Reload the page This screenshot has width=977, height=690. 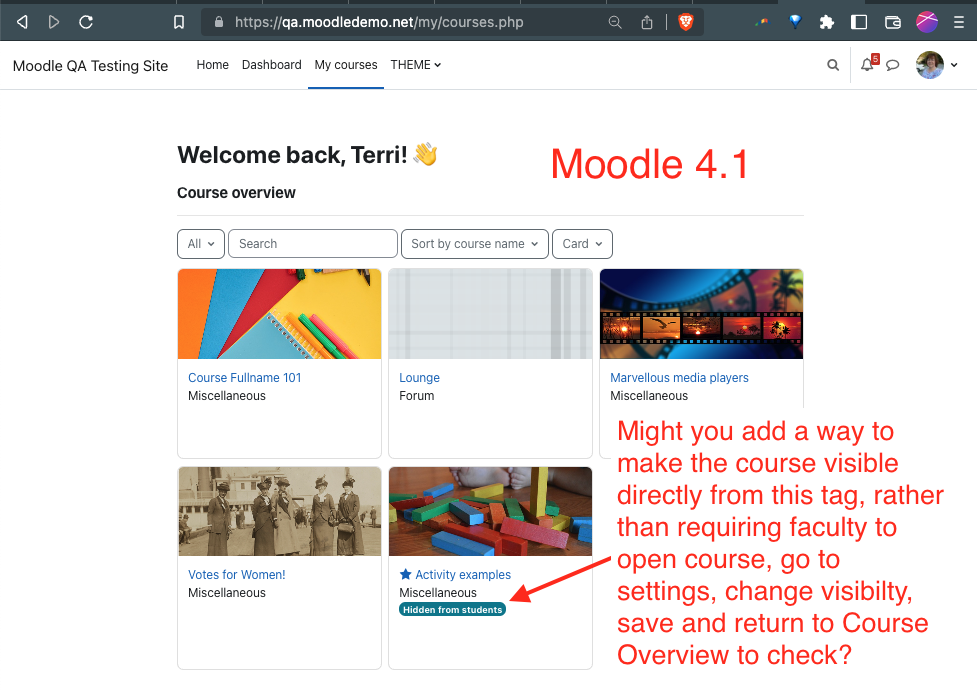click(x=86, y=22)
